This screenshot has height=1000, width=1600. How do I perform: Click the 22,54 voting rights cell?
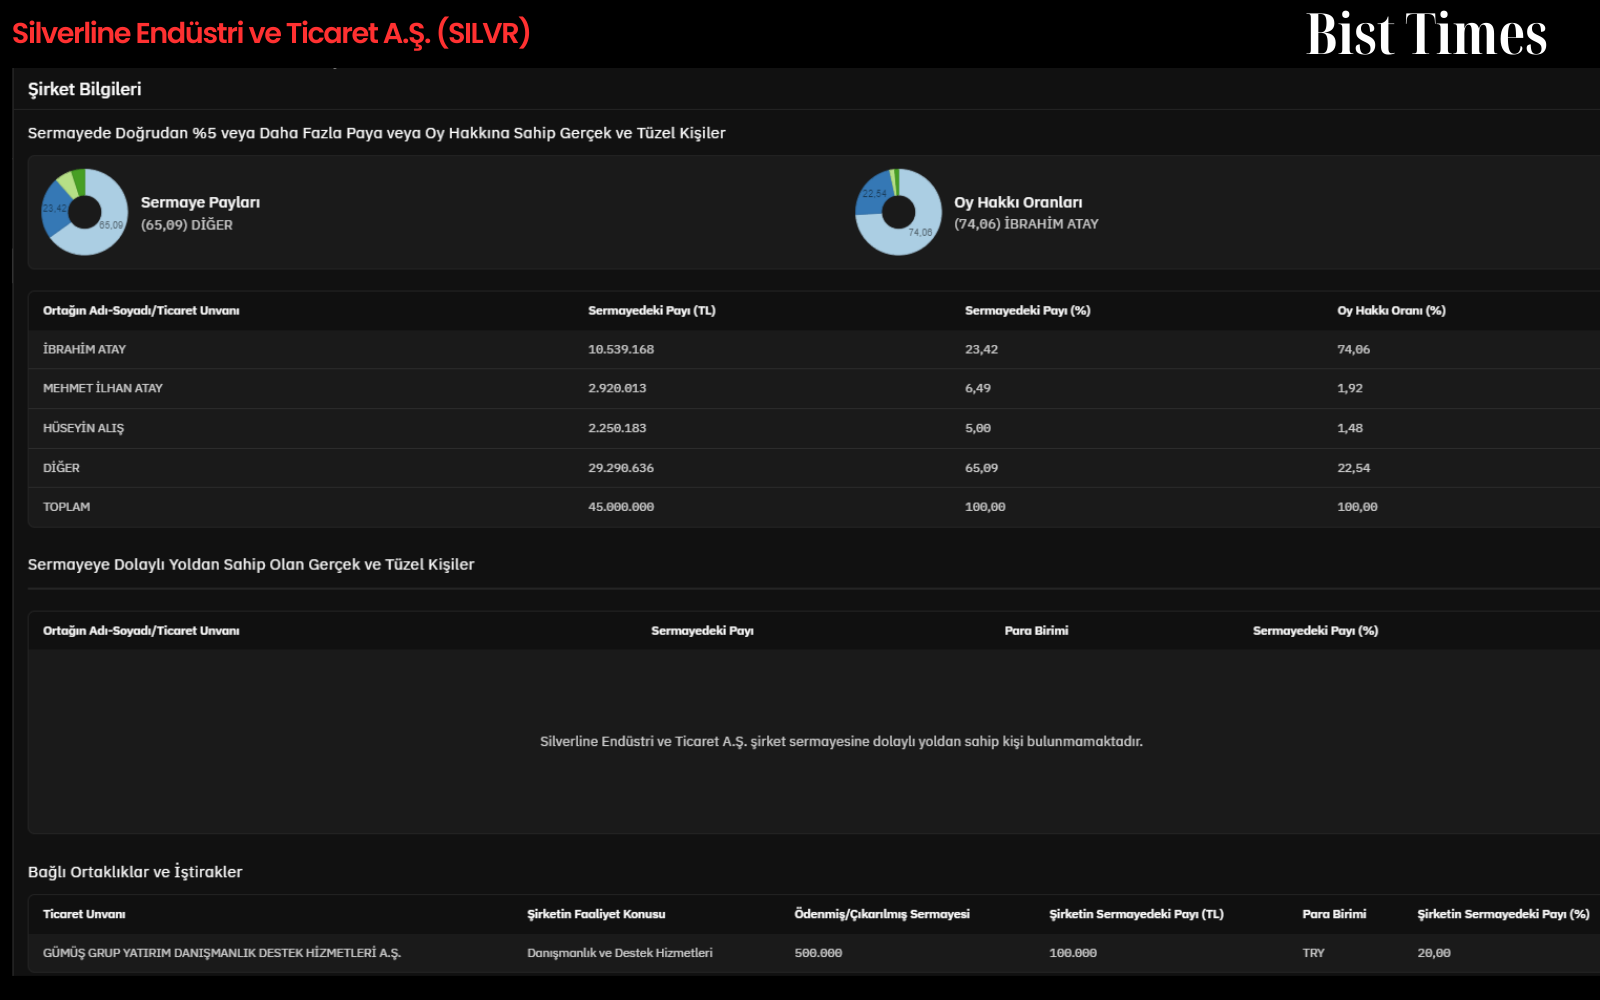point(1354,468)
